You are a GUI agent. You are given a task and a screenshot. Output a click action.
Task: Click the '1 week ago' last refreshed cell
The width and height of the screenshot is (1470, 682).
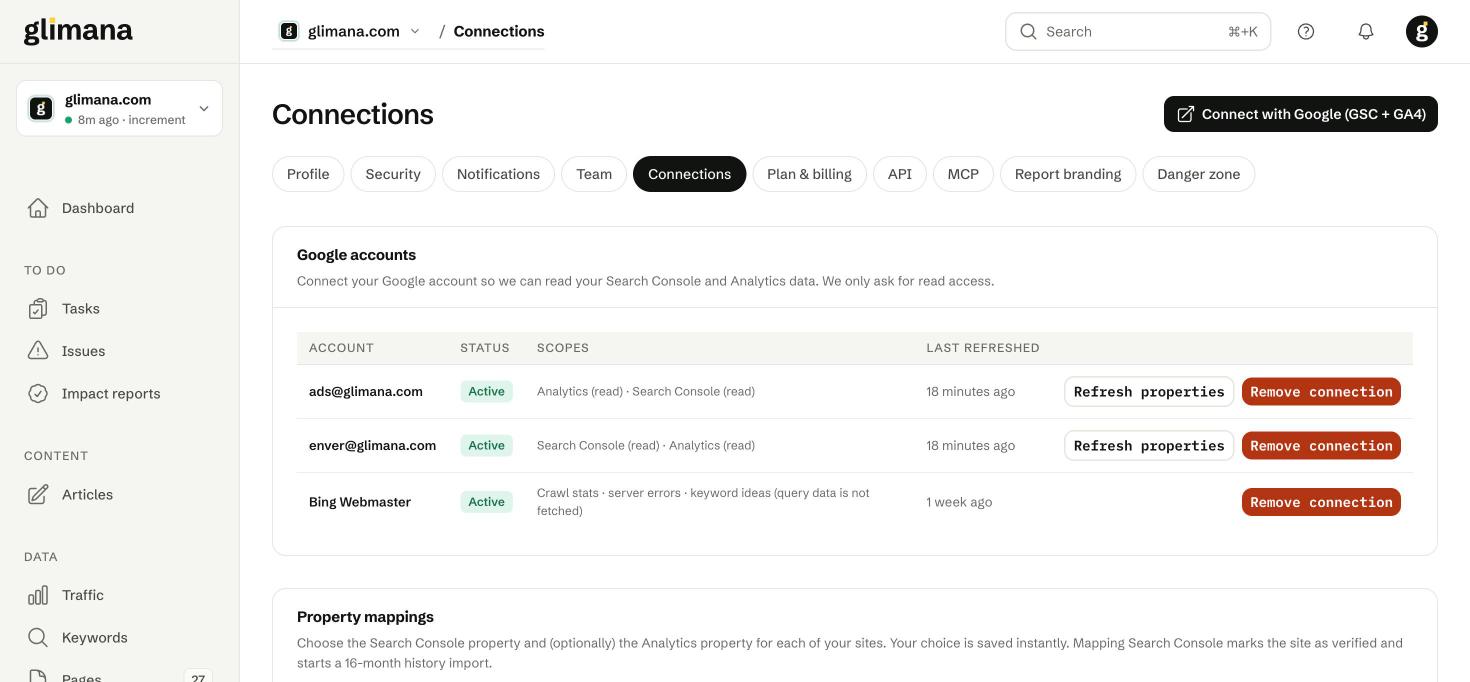959,502
